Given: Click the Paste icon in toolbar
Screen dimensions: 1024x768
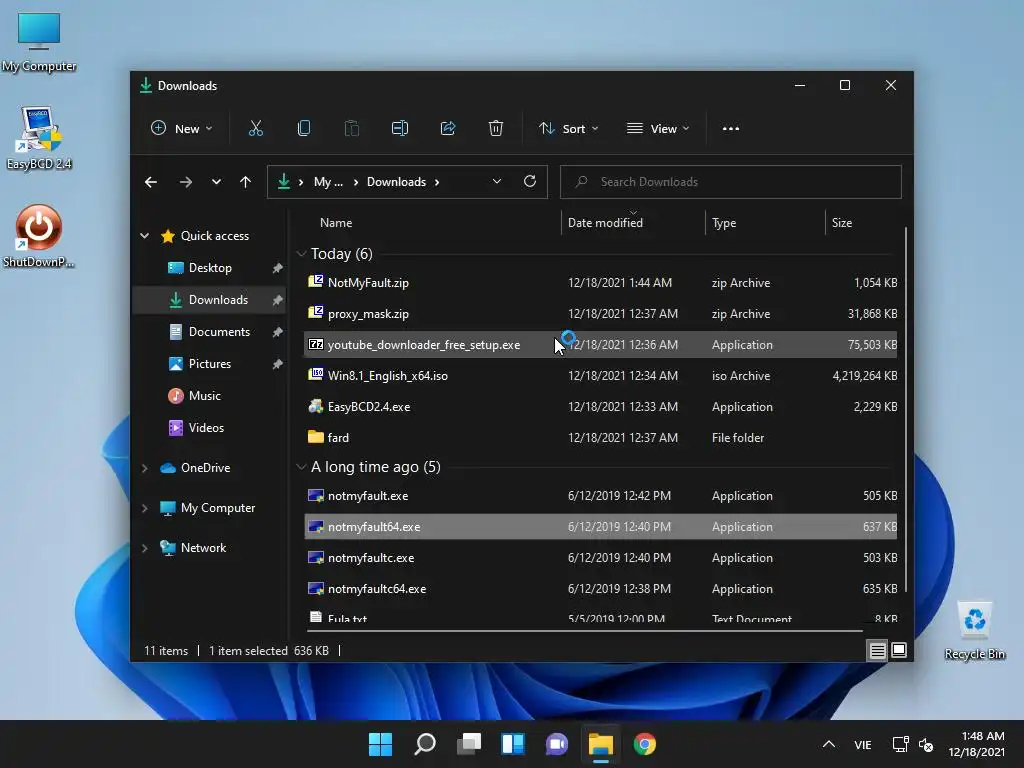Looking at the screenshot, I should [x=351, y=129].
